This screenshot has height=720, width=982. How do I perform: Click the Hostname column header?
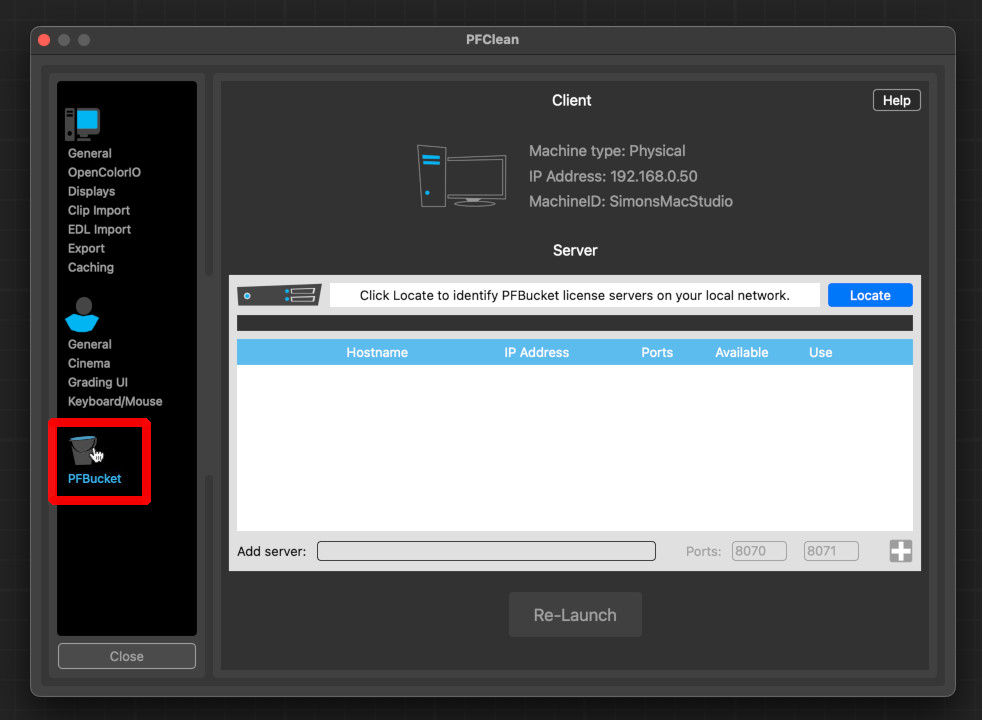click(377, 352)
